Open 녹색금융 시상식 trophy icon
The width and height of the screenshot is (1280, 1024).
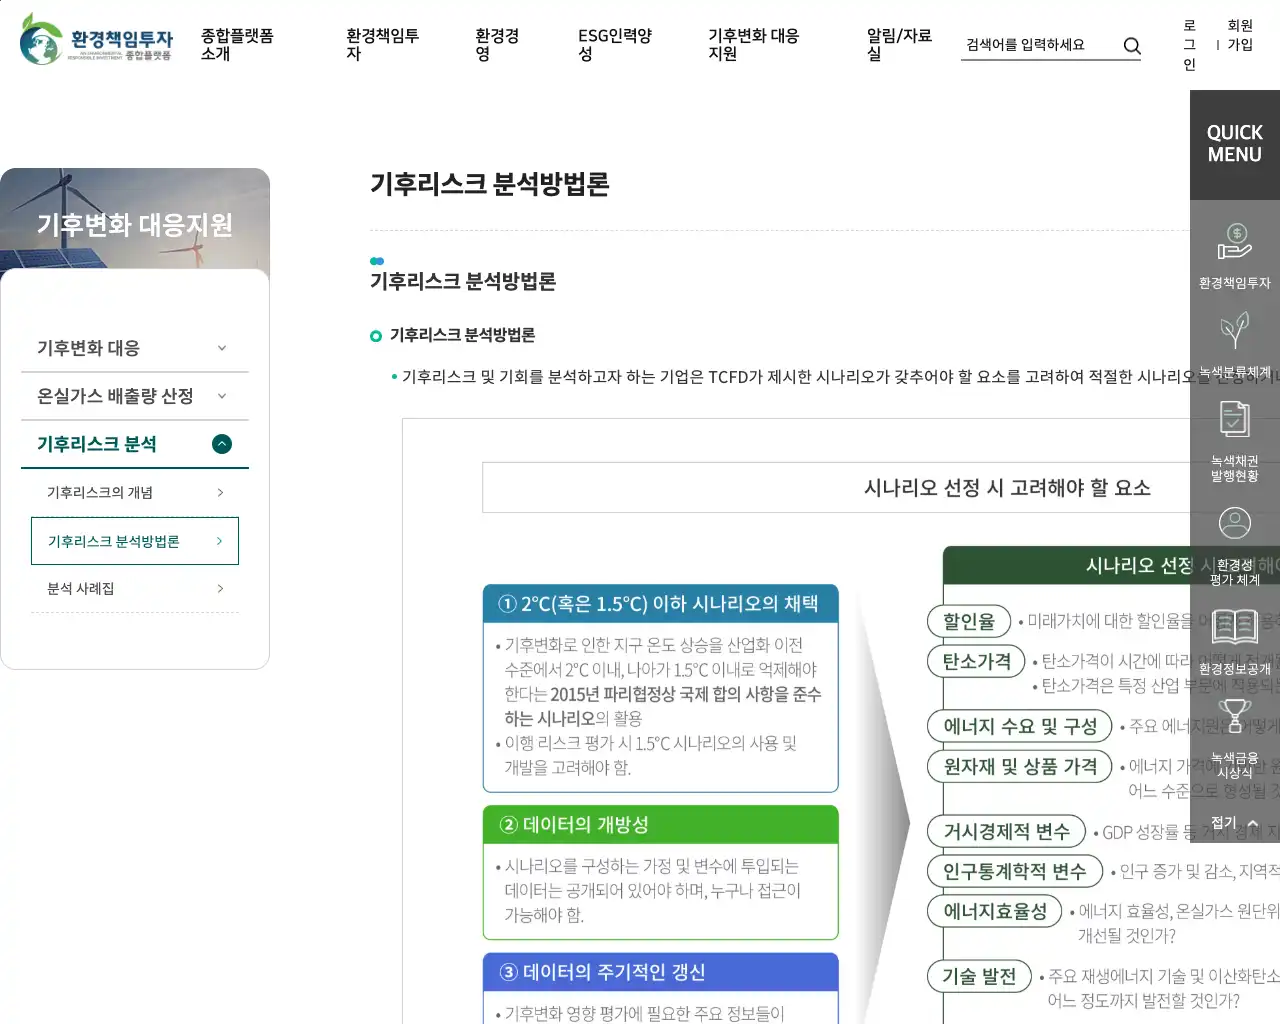[x=1234, y=716]
